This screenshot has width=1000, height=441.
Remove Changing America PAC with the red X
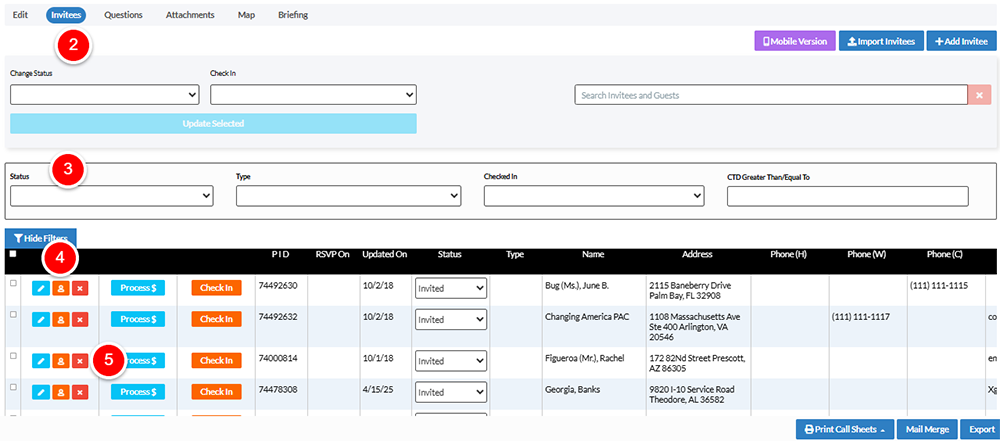(x=80, y=319)
